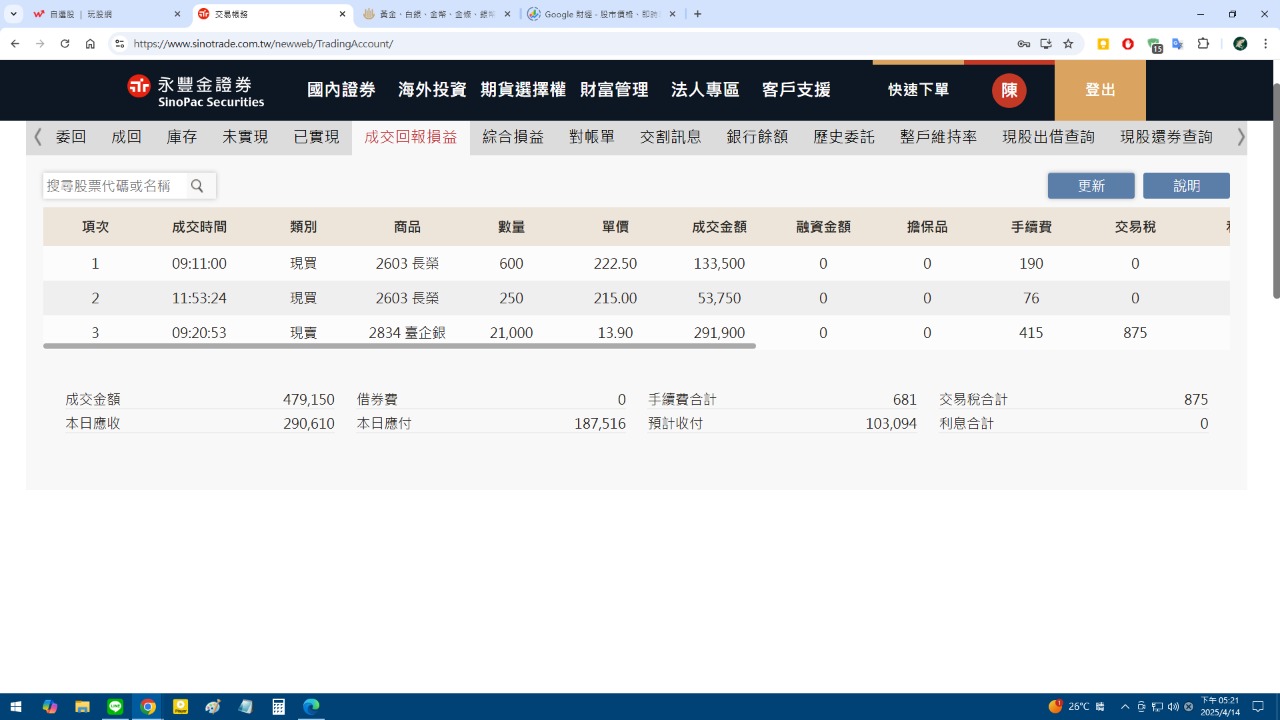This screenshot has width=1280, height=720.
Task: Show hidden system tray icons
Action: coord(1125,707)
